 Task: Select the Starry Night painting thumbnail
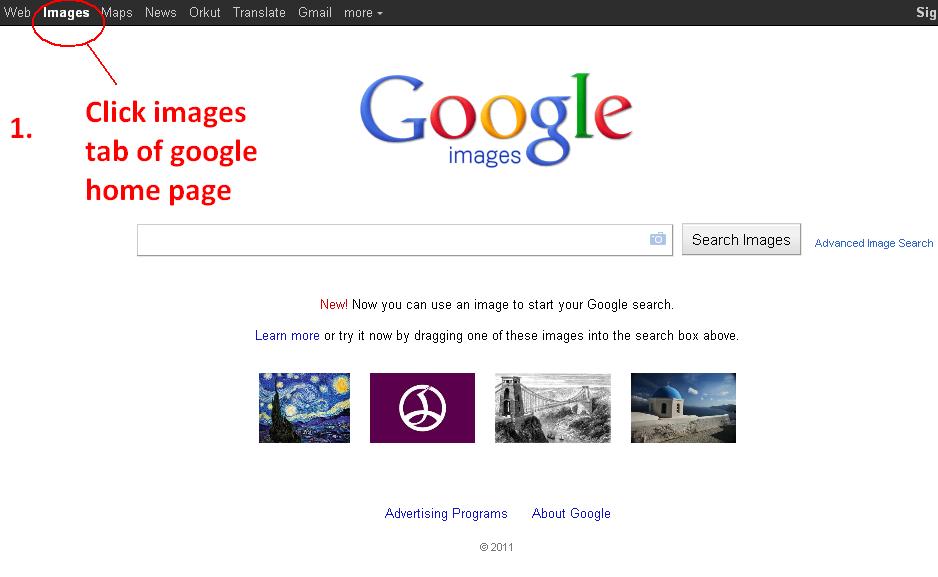tap(304, 408)
